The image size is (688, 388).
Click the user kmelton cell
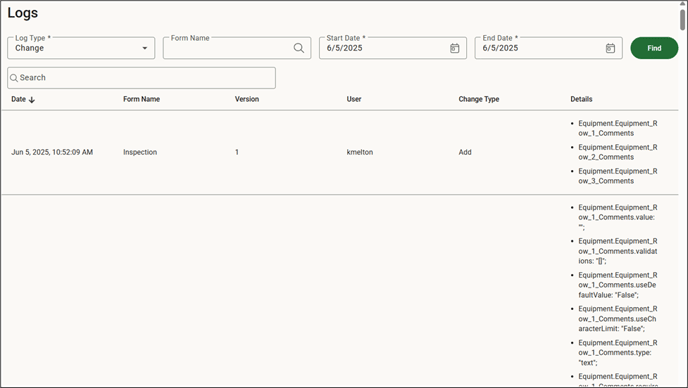tap(360, 152)
